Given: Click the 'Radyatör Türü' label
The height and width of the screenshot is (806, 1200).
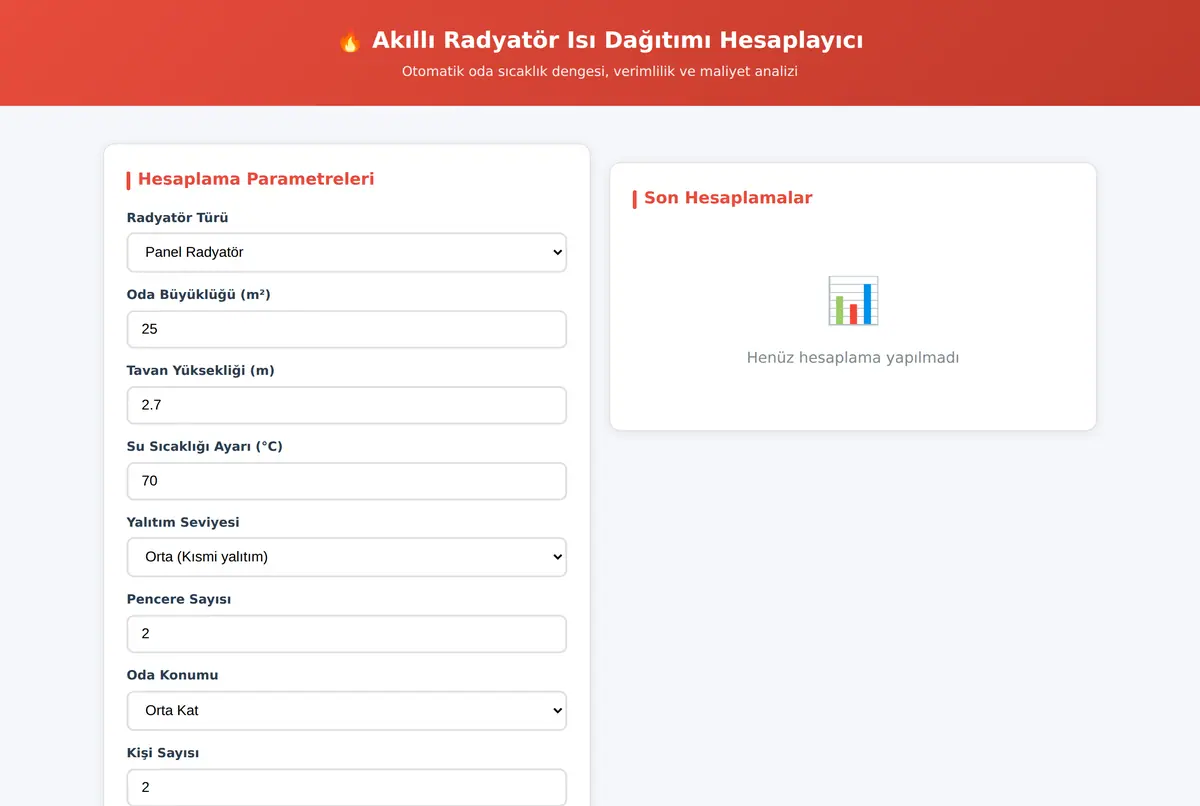Looking at the screenshot, I should 177,218.
